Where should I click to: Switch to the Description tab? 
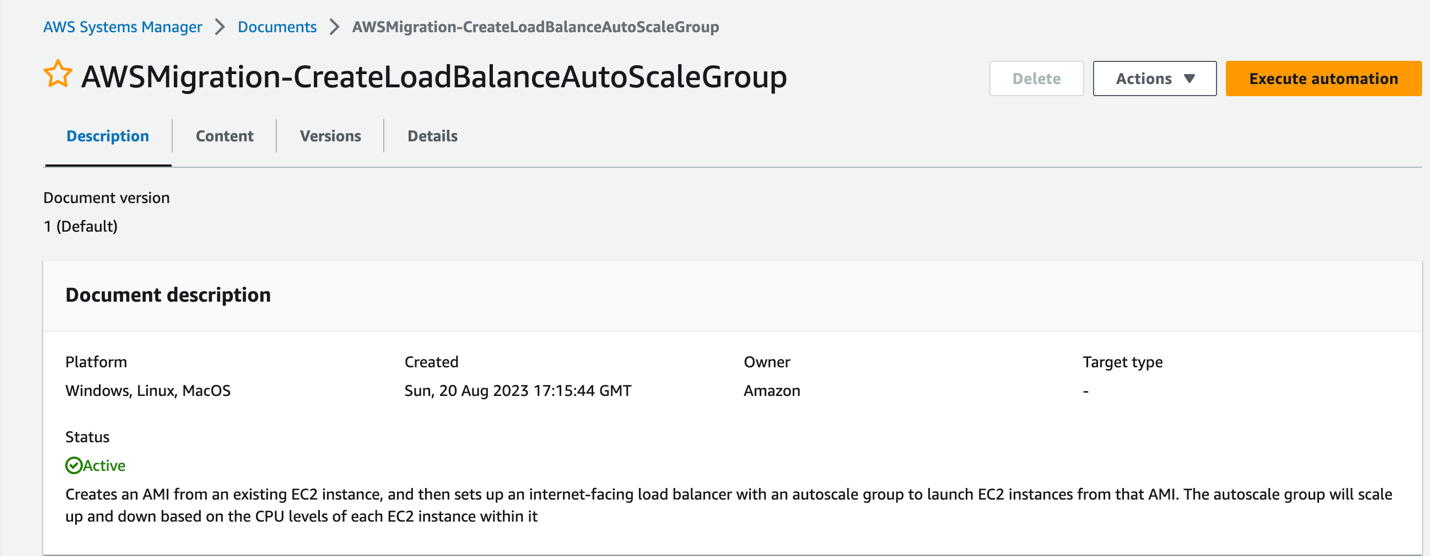[108, 136]
